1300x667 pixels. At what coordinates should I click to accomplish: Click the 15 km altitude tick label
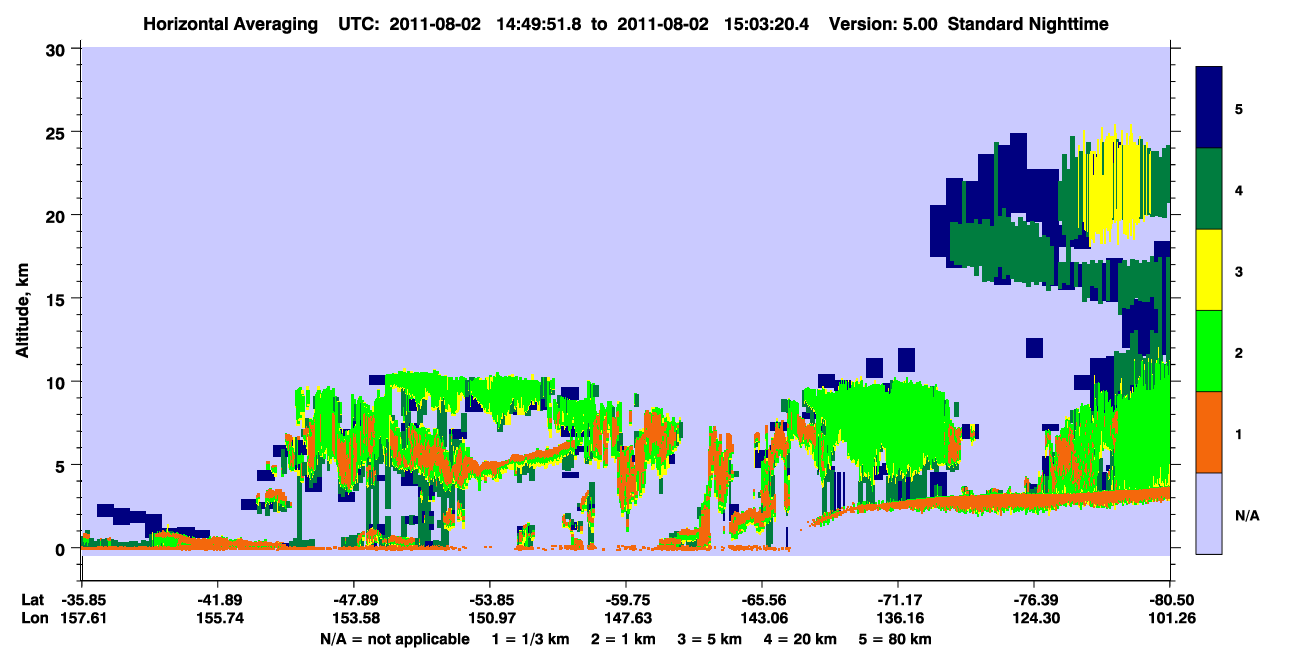click(x=58, y=299)
